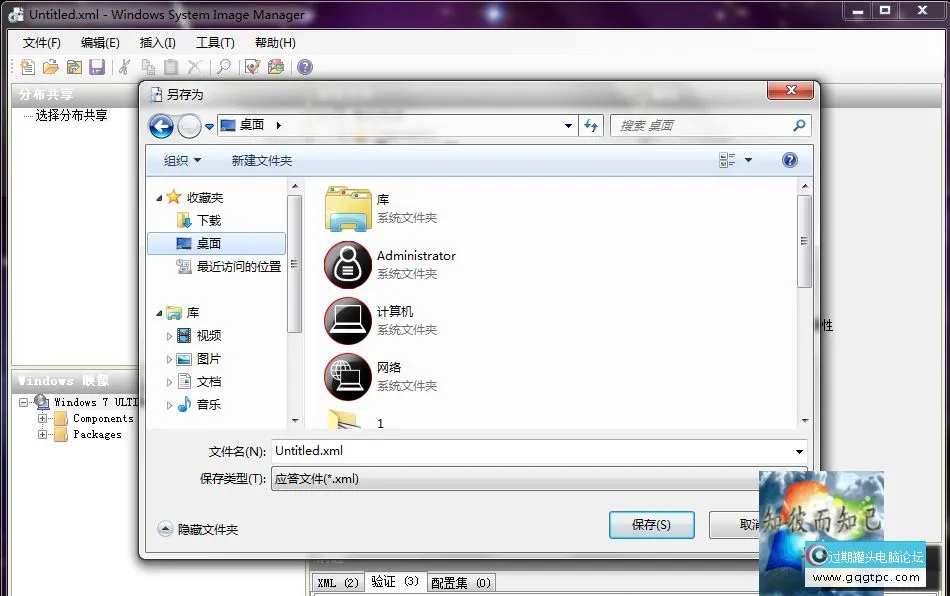
Task: Click the 保存(S) button
Action: [651, 524]
